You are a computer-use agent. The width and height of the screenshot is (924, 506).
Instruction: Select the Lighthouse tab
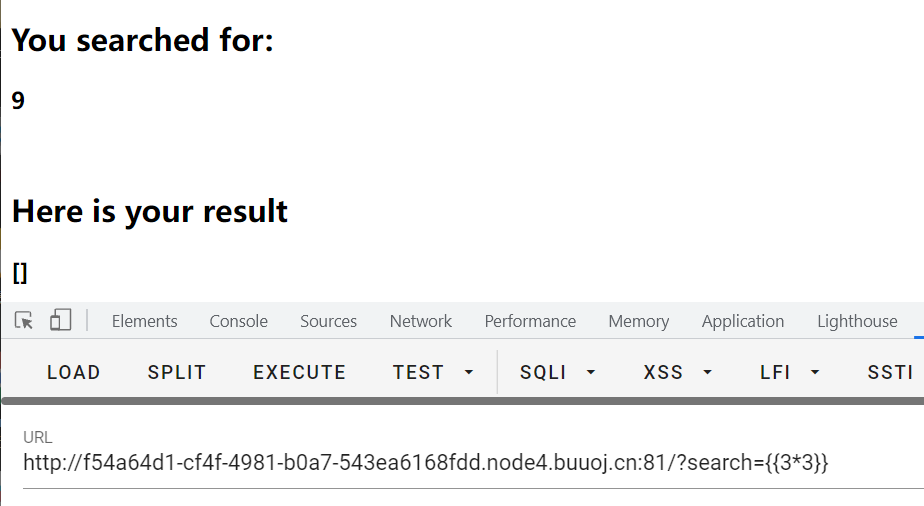[857, 321]
